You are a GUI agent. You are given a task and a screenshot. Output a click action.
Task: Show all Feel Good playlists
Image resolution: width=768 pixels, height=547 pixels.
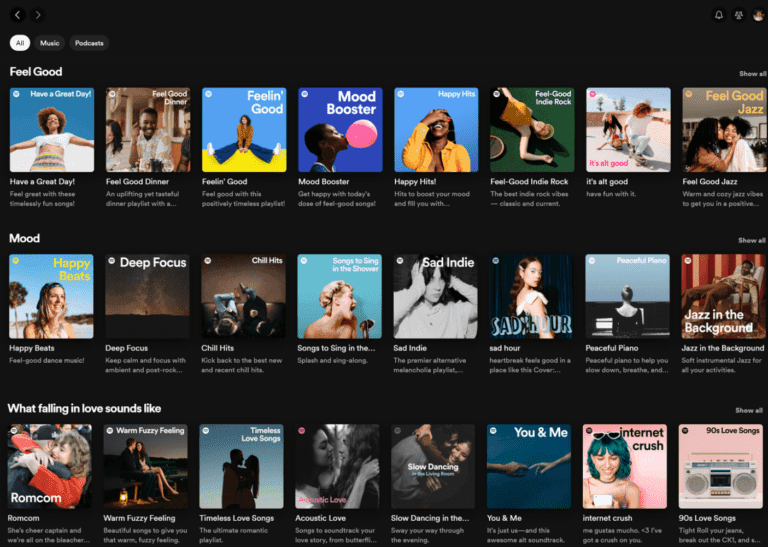coord(752,74)
